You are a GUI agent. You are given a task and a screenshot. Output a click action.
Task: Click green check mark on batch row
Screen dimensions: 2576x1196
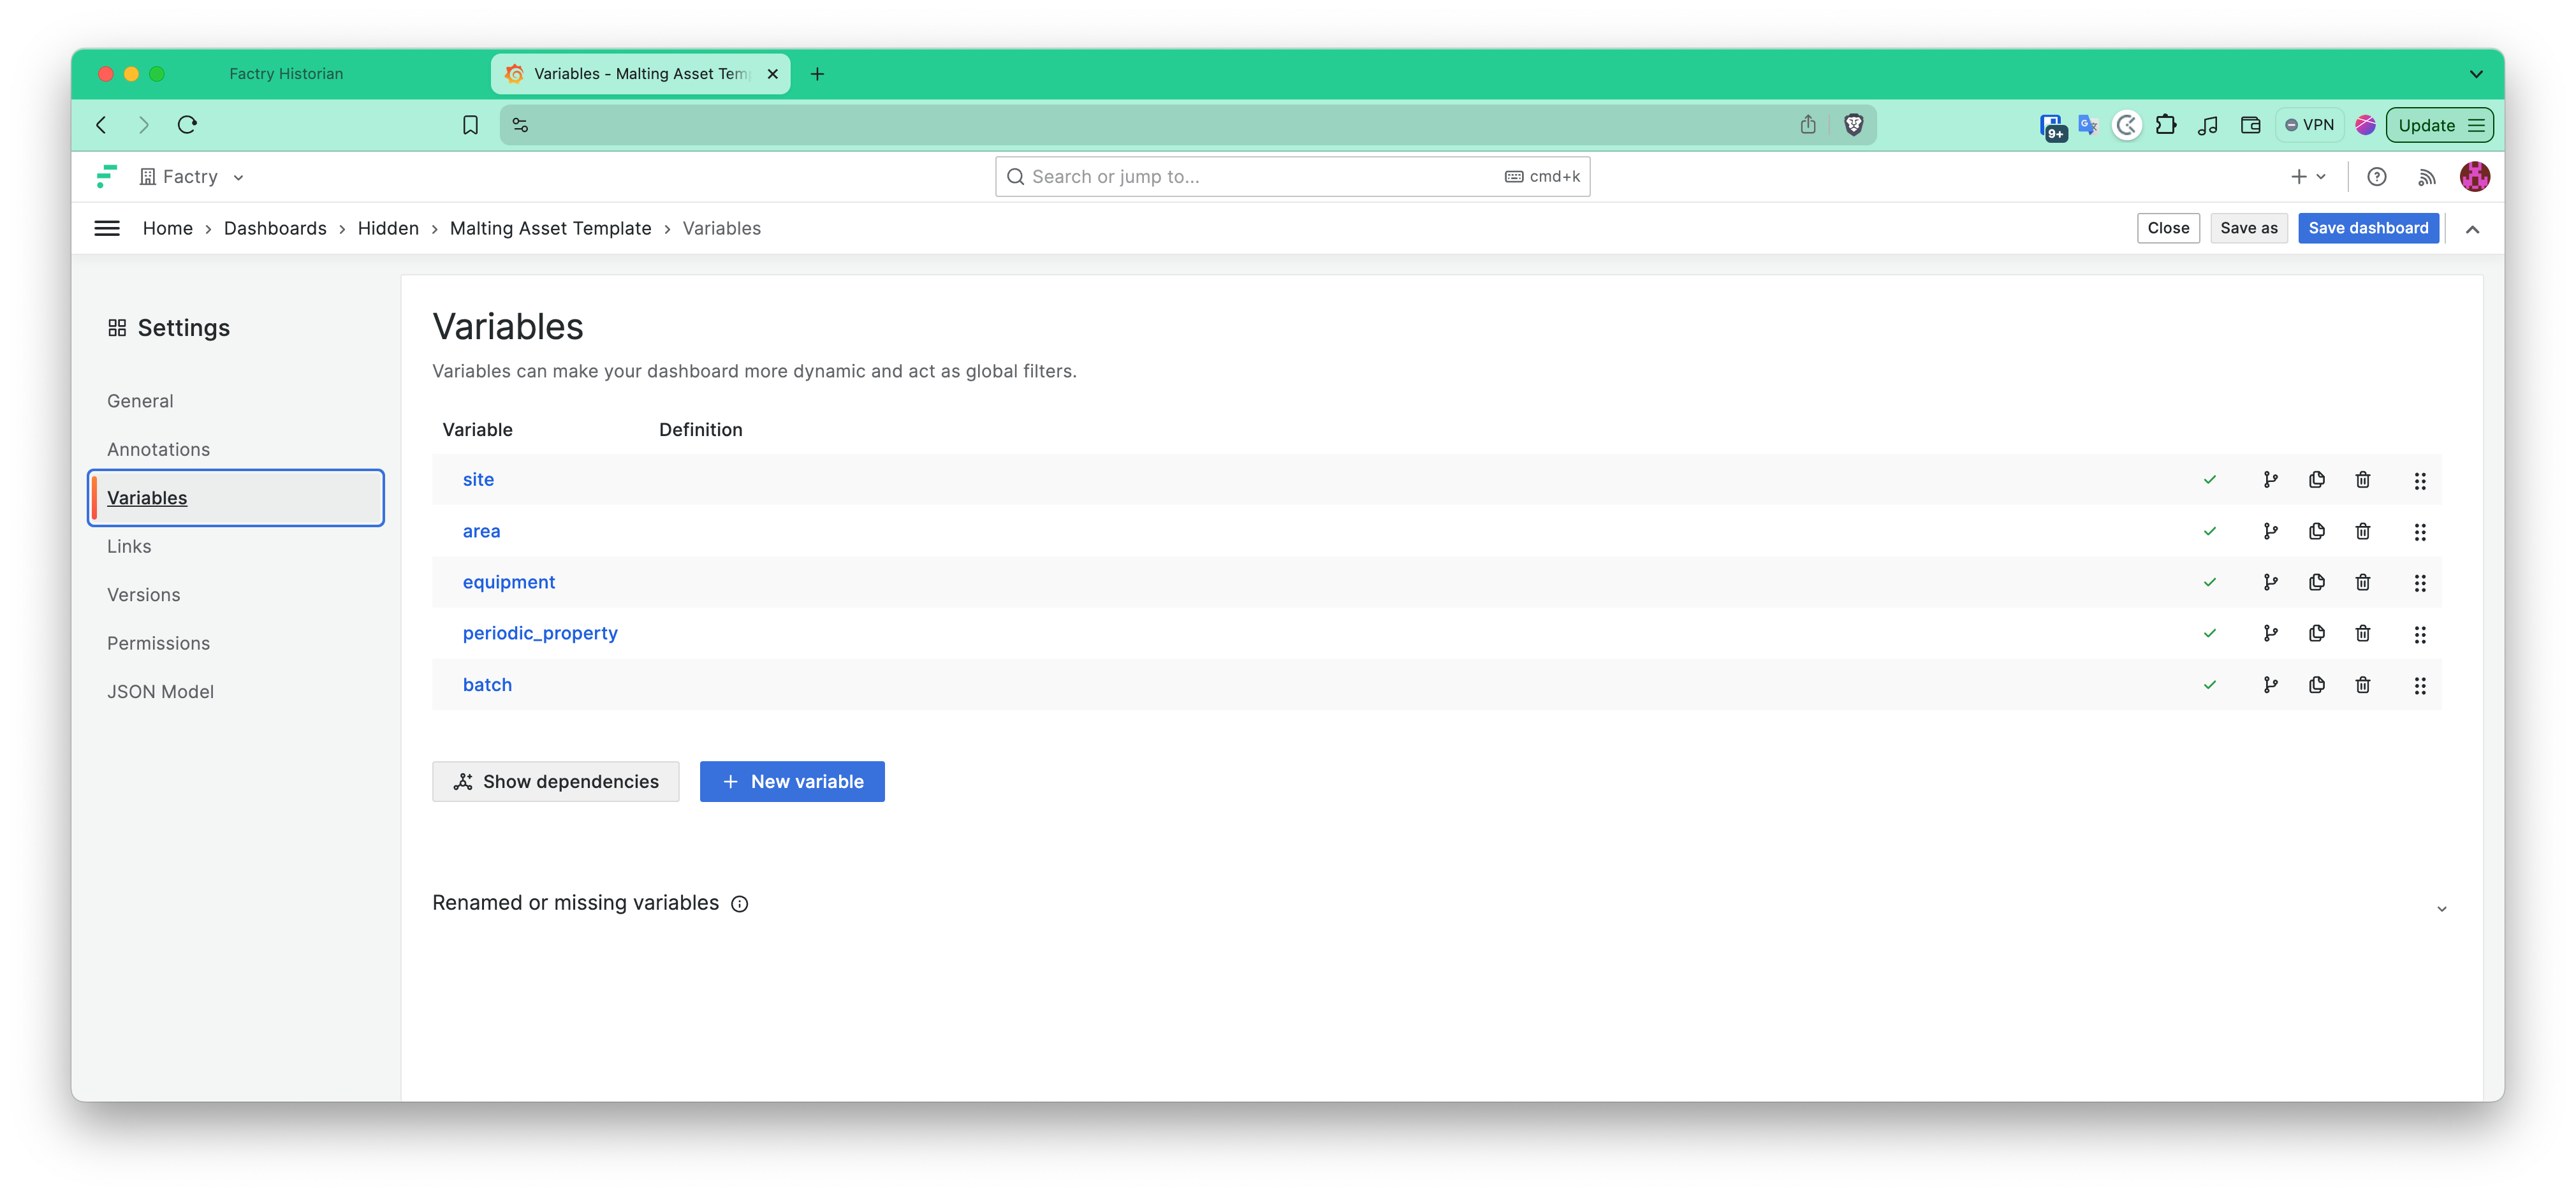point(2209,685)
